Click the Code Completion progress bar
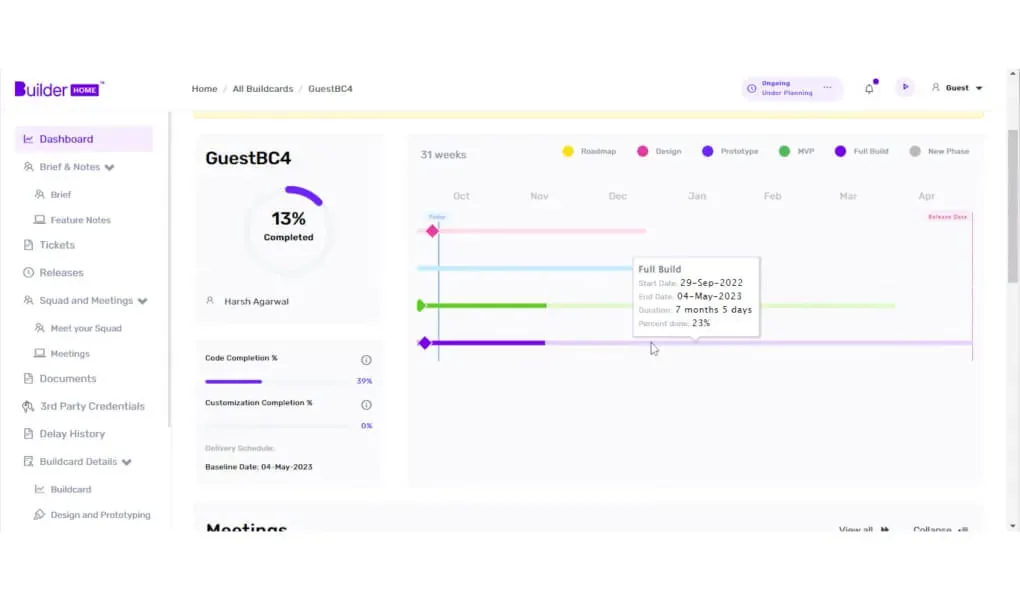 click(x=278, y=381)
